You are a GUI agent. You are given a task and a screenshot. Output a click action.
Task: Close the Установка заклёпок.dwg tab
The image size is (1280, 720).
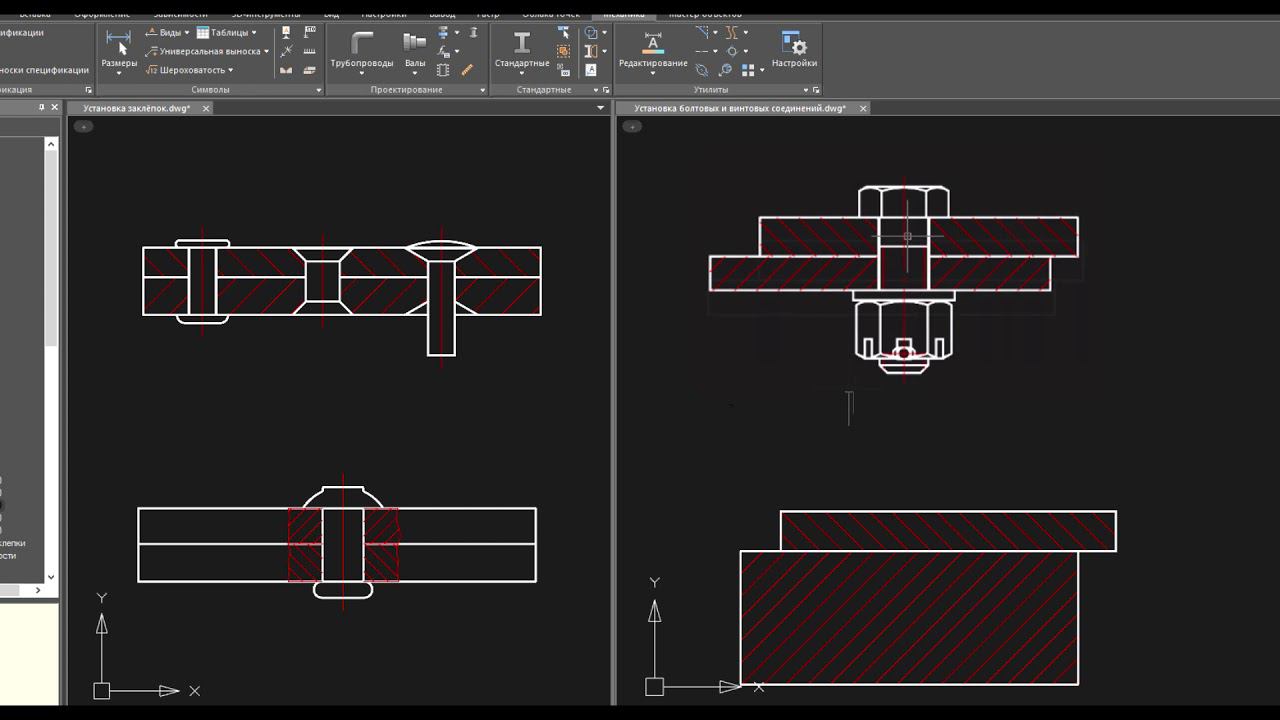(x=206, y=108)
